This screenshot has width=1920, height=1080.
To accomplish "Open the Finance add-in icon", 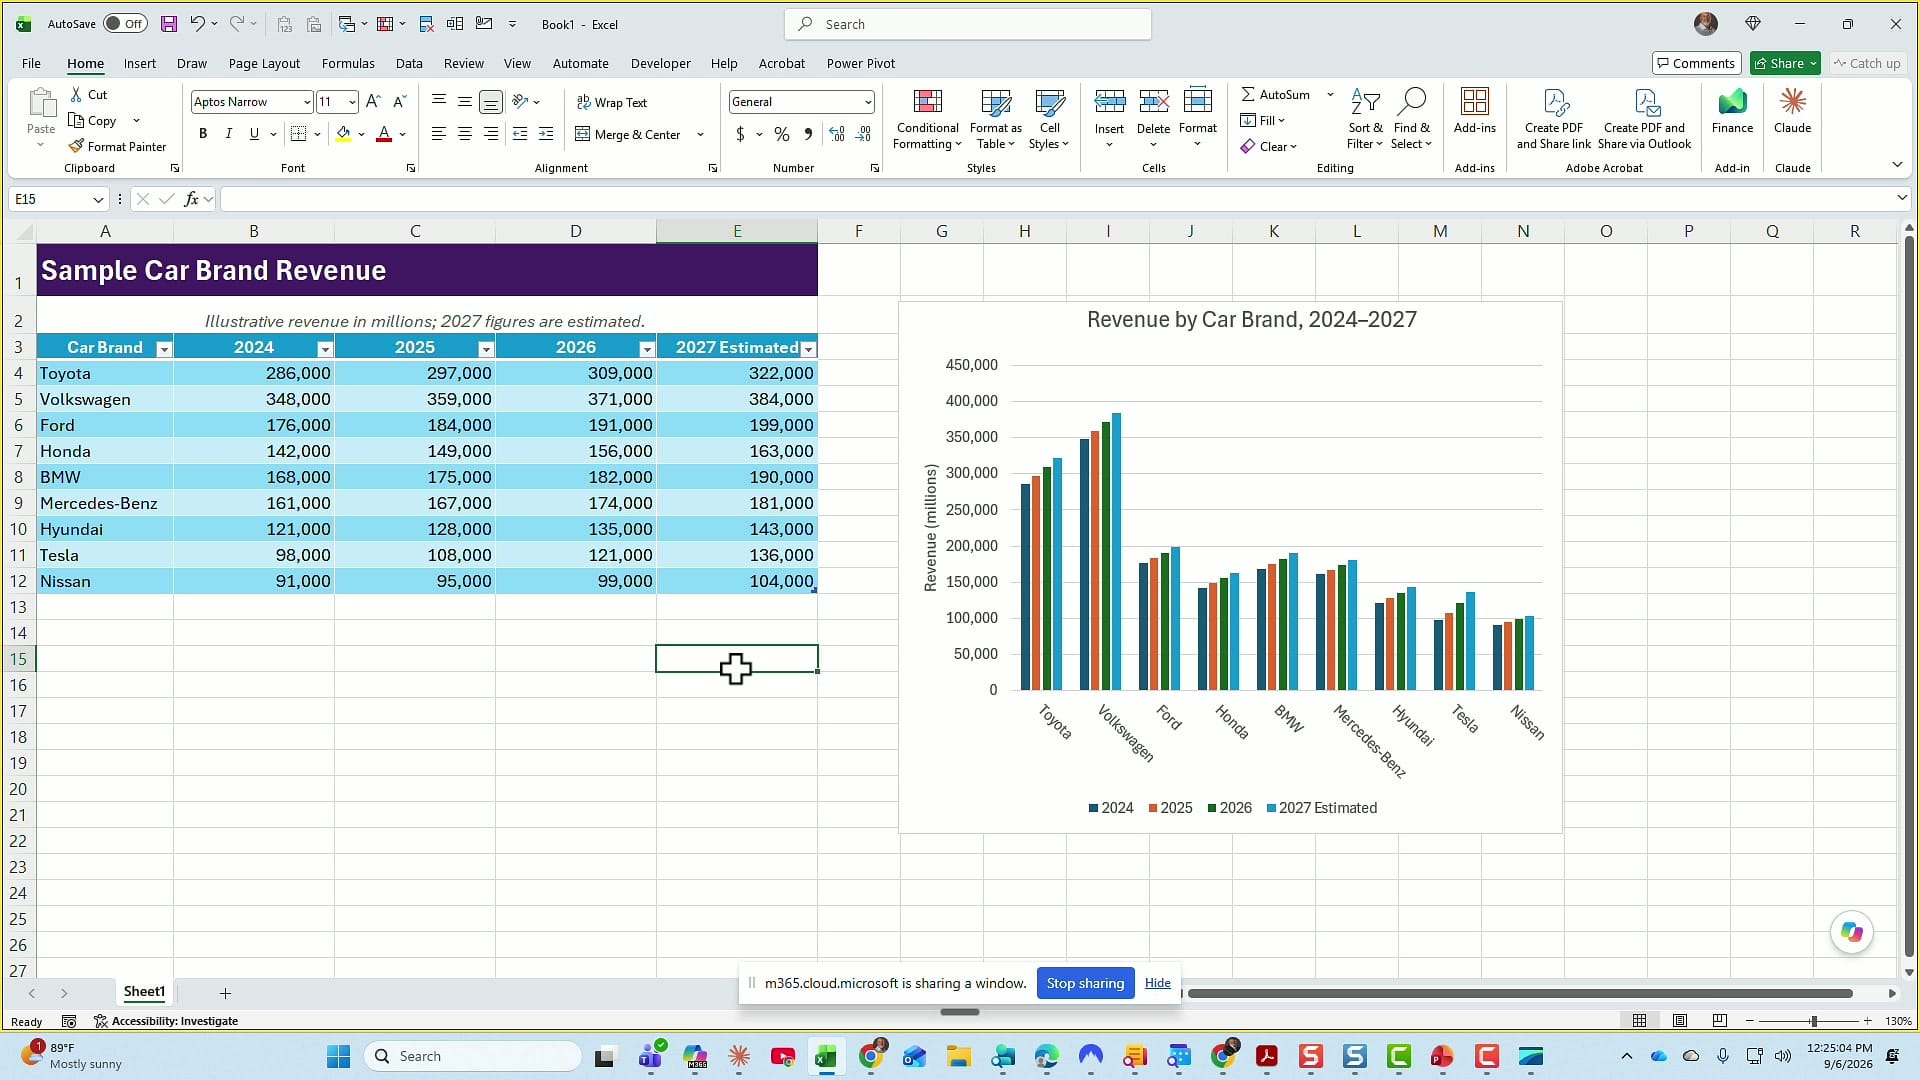I will tap(1732, 102).
